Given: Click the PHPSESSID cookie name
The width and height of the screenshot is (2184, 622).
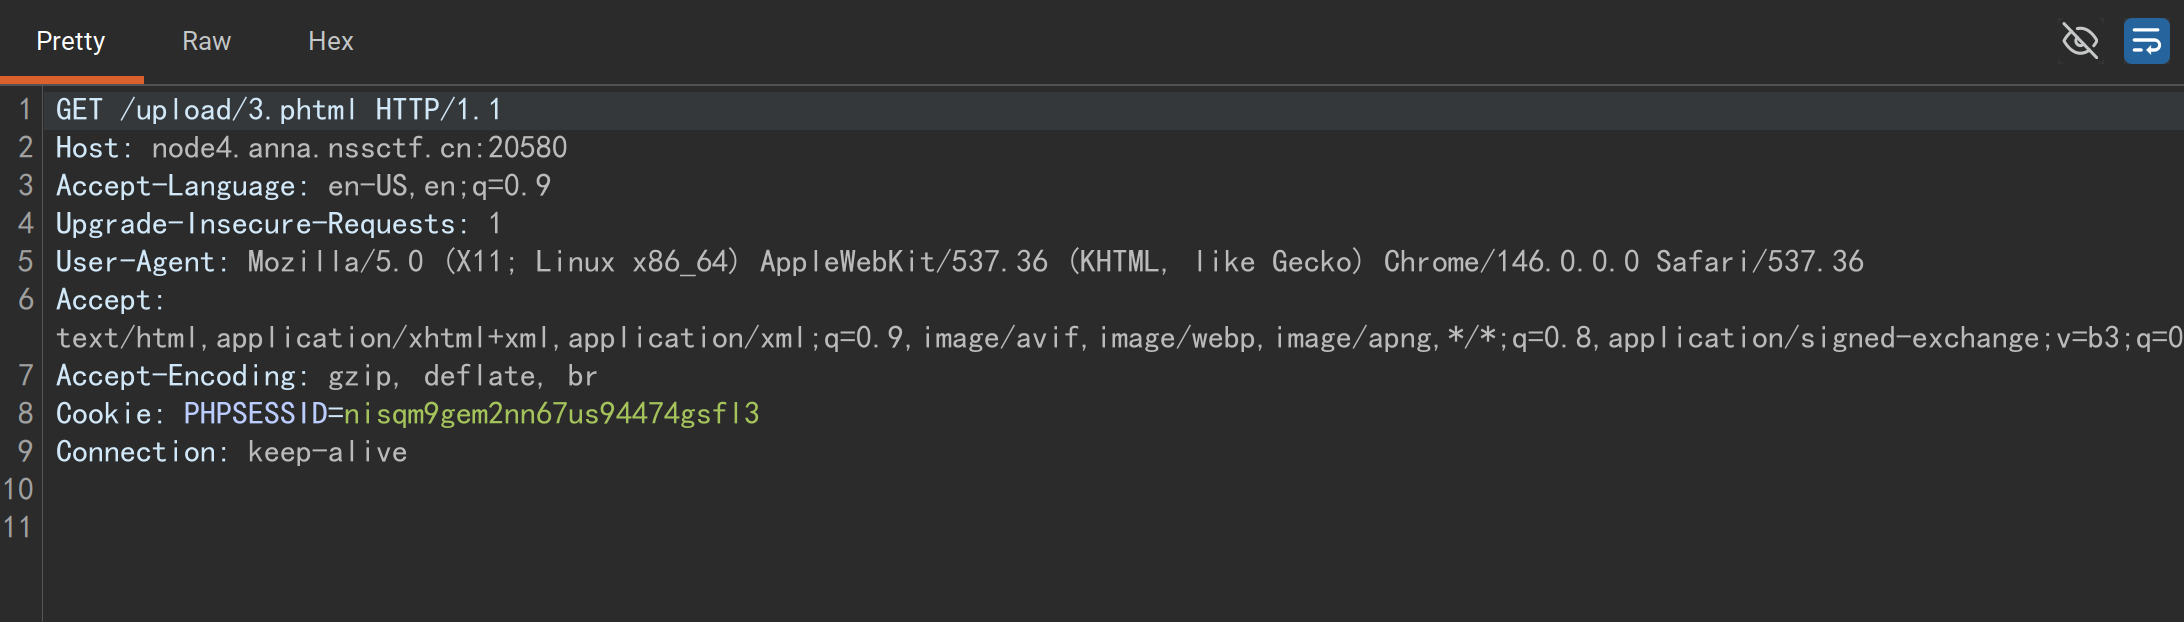Looking at the screenshot, I should pyautogui.click(x=255, y=414).
